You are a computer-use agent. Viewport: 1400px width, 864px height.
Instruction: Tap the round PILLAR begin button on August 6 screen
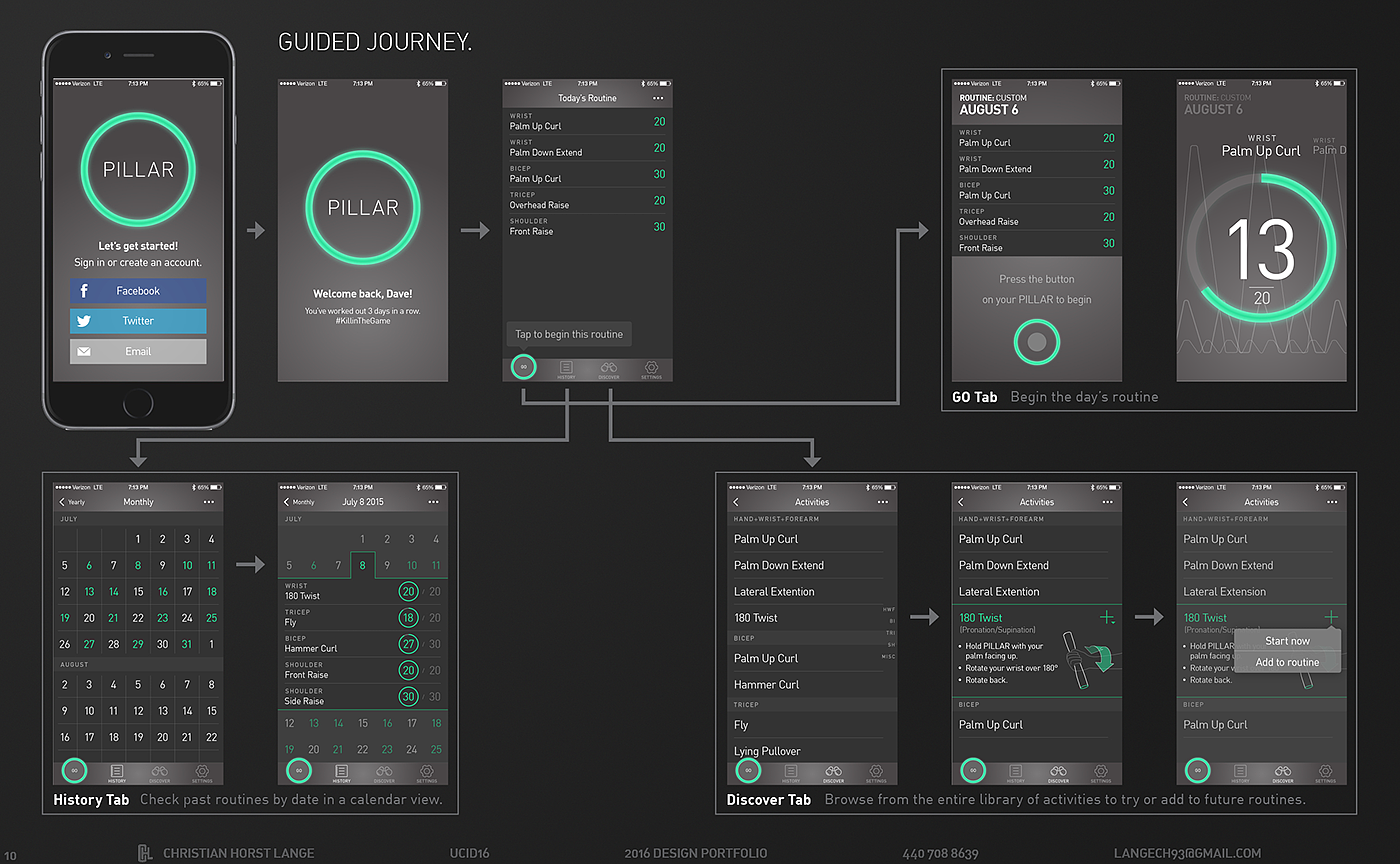(1037, 342)
